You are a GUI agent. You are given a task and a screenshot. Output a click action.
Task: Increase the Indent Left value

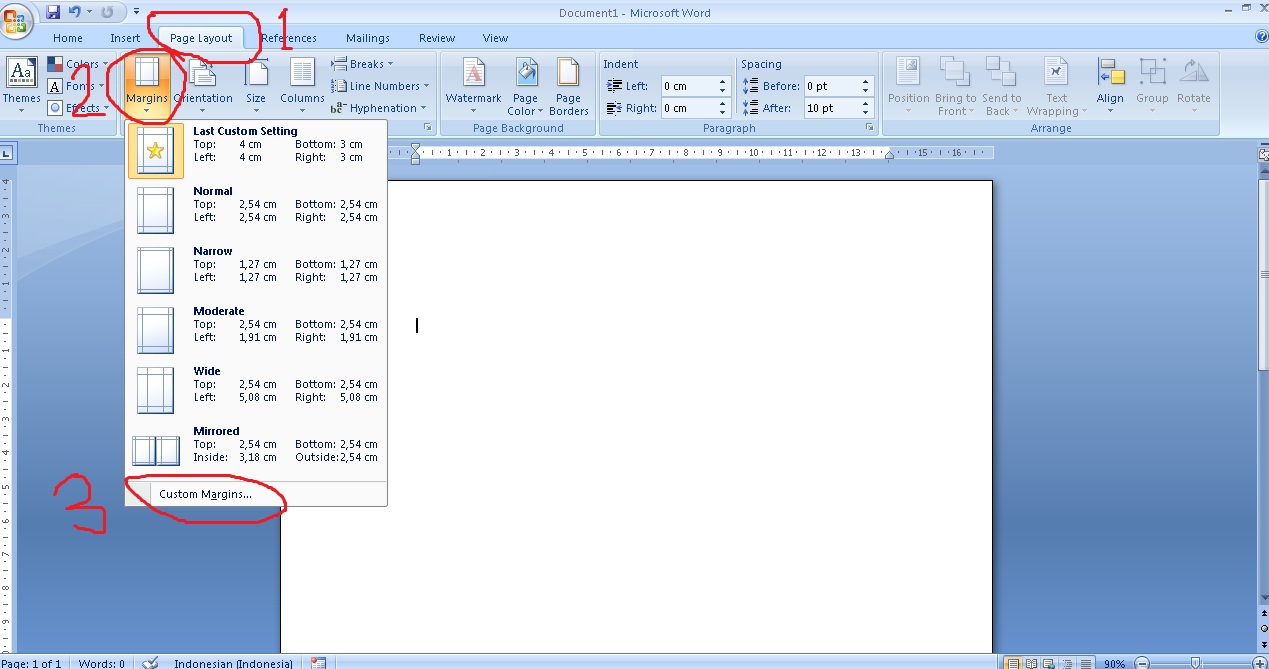point(723,81)
